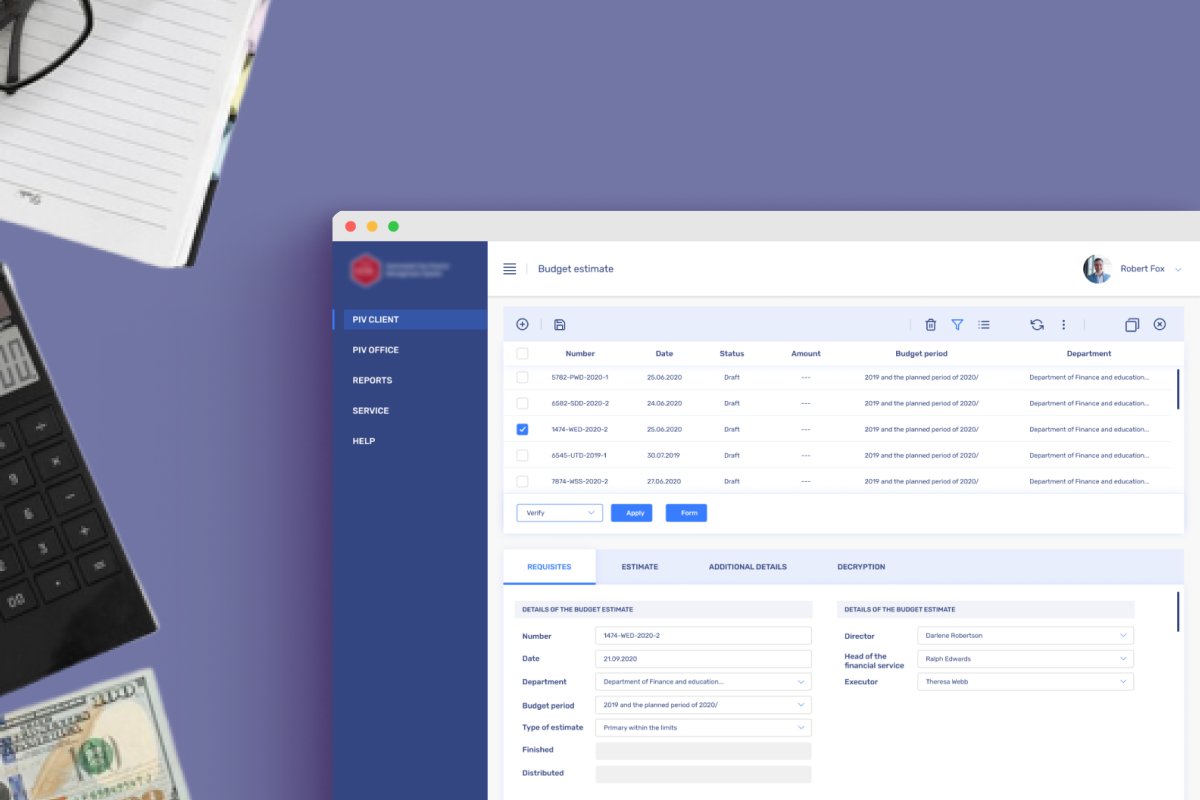Click the red hexagon app logo
Screen dimensions: 1200x800
(x=366, y=269)
